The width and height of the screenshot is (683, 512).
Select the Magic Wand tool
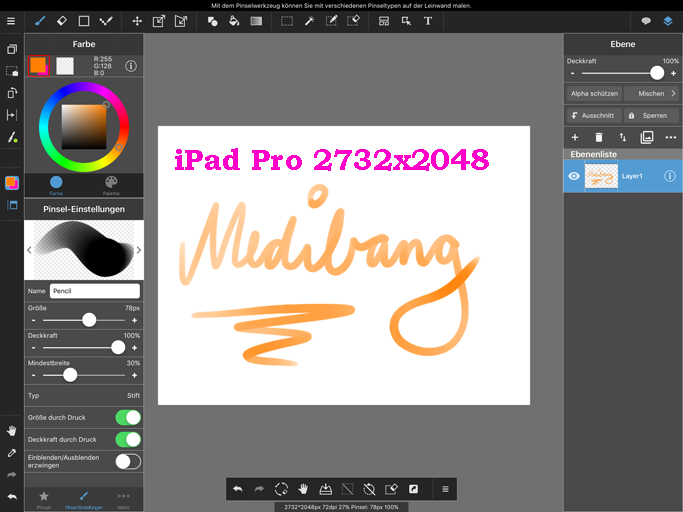[309, 21]
